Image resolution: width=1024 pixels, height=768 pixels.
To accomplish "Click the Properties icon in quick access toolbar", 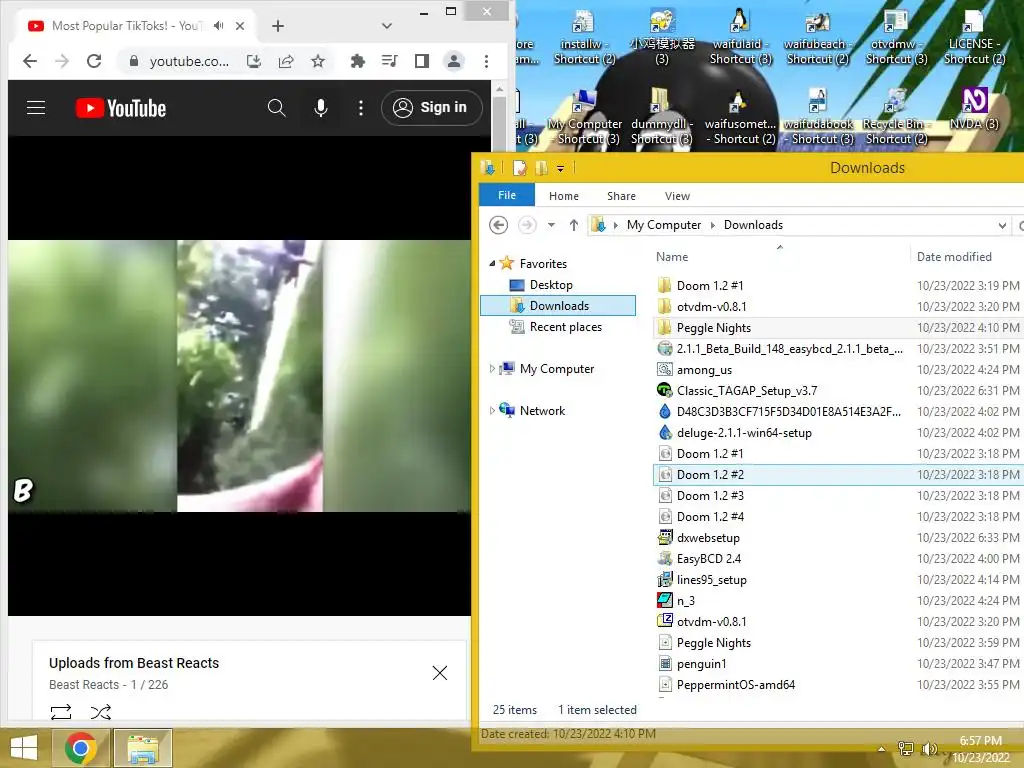I will point(520,168).
